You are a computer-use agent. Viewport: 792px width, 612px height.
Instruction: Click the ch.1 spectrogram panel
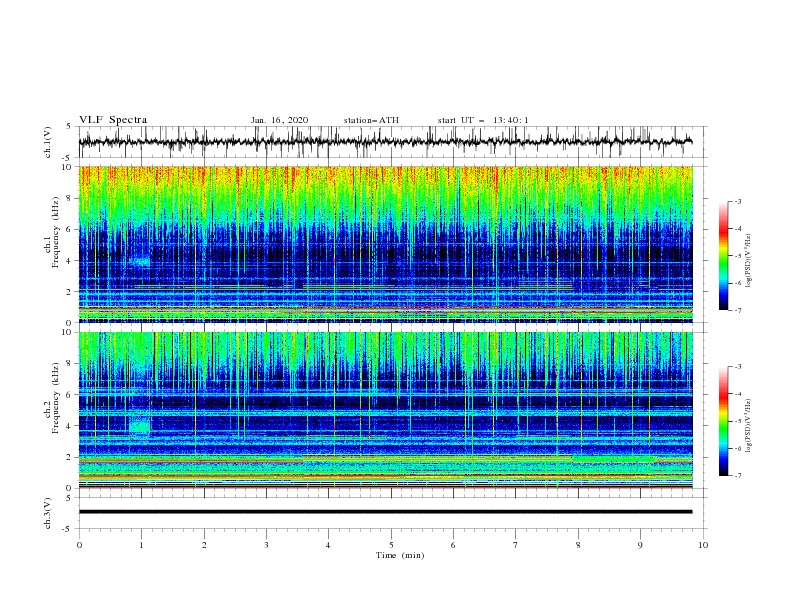[x=386, y=244]
